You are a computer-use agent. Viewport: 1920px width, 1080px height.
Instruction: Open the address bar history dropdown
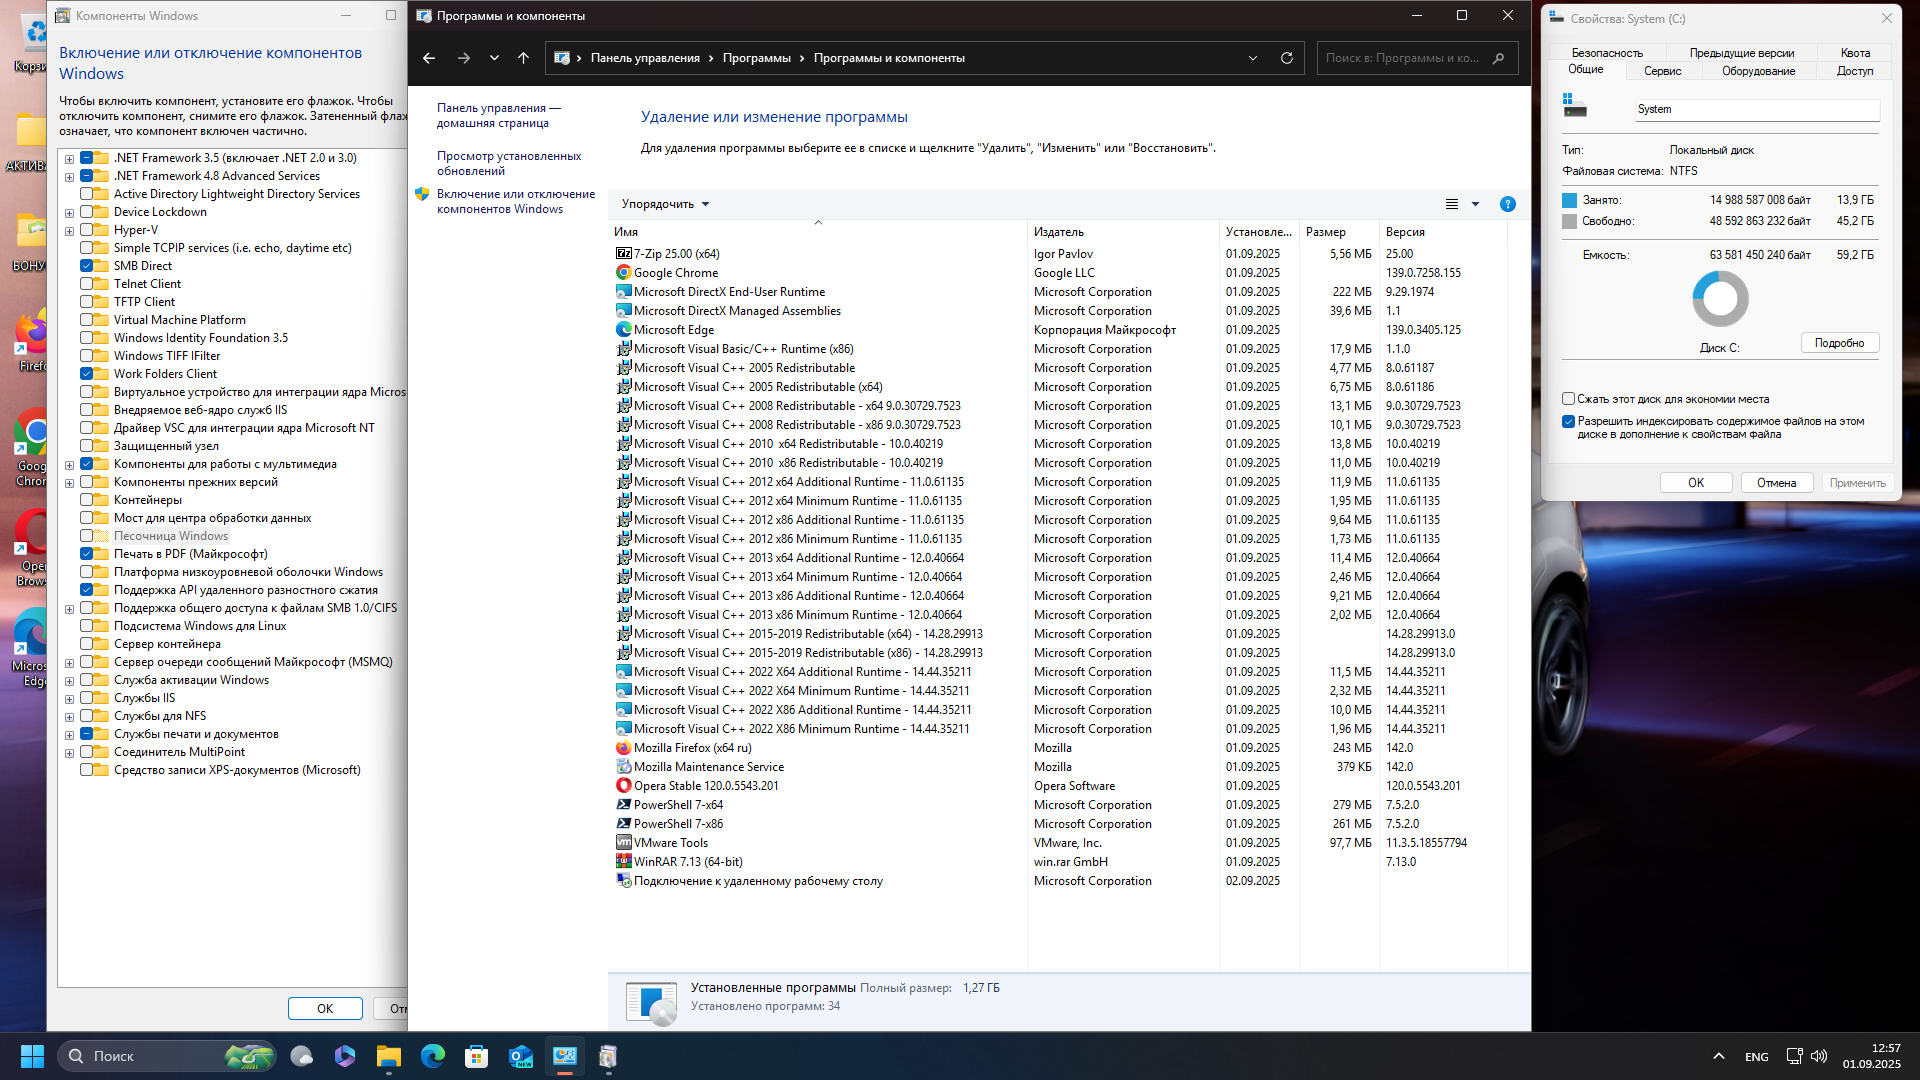[x=1253, y=58]
